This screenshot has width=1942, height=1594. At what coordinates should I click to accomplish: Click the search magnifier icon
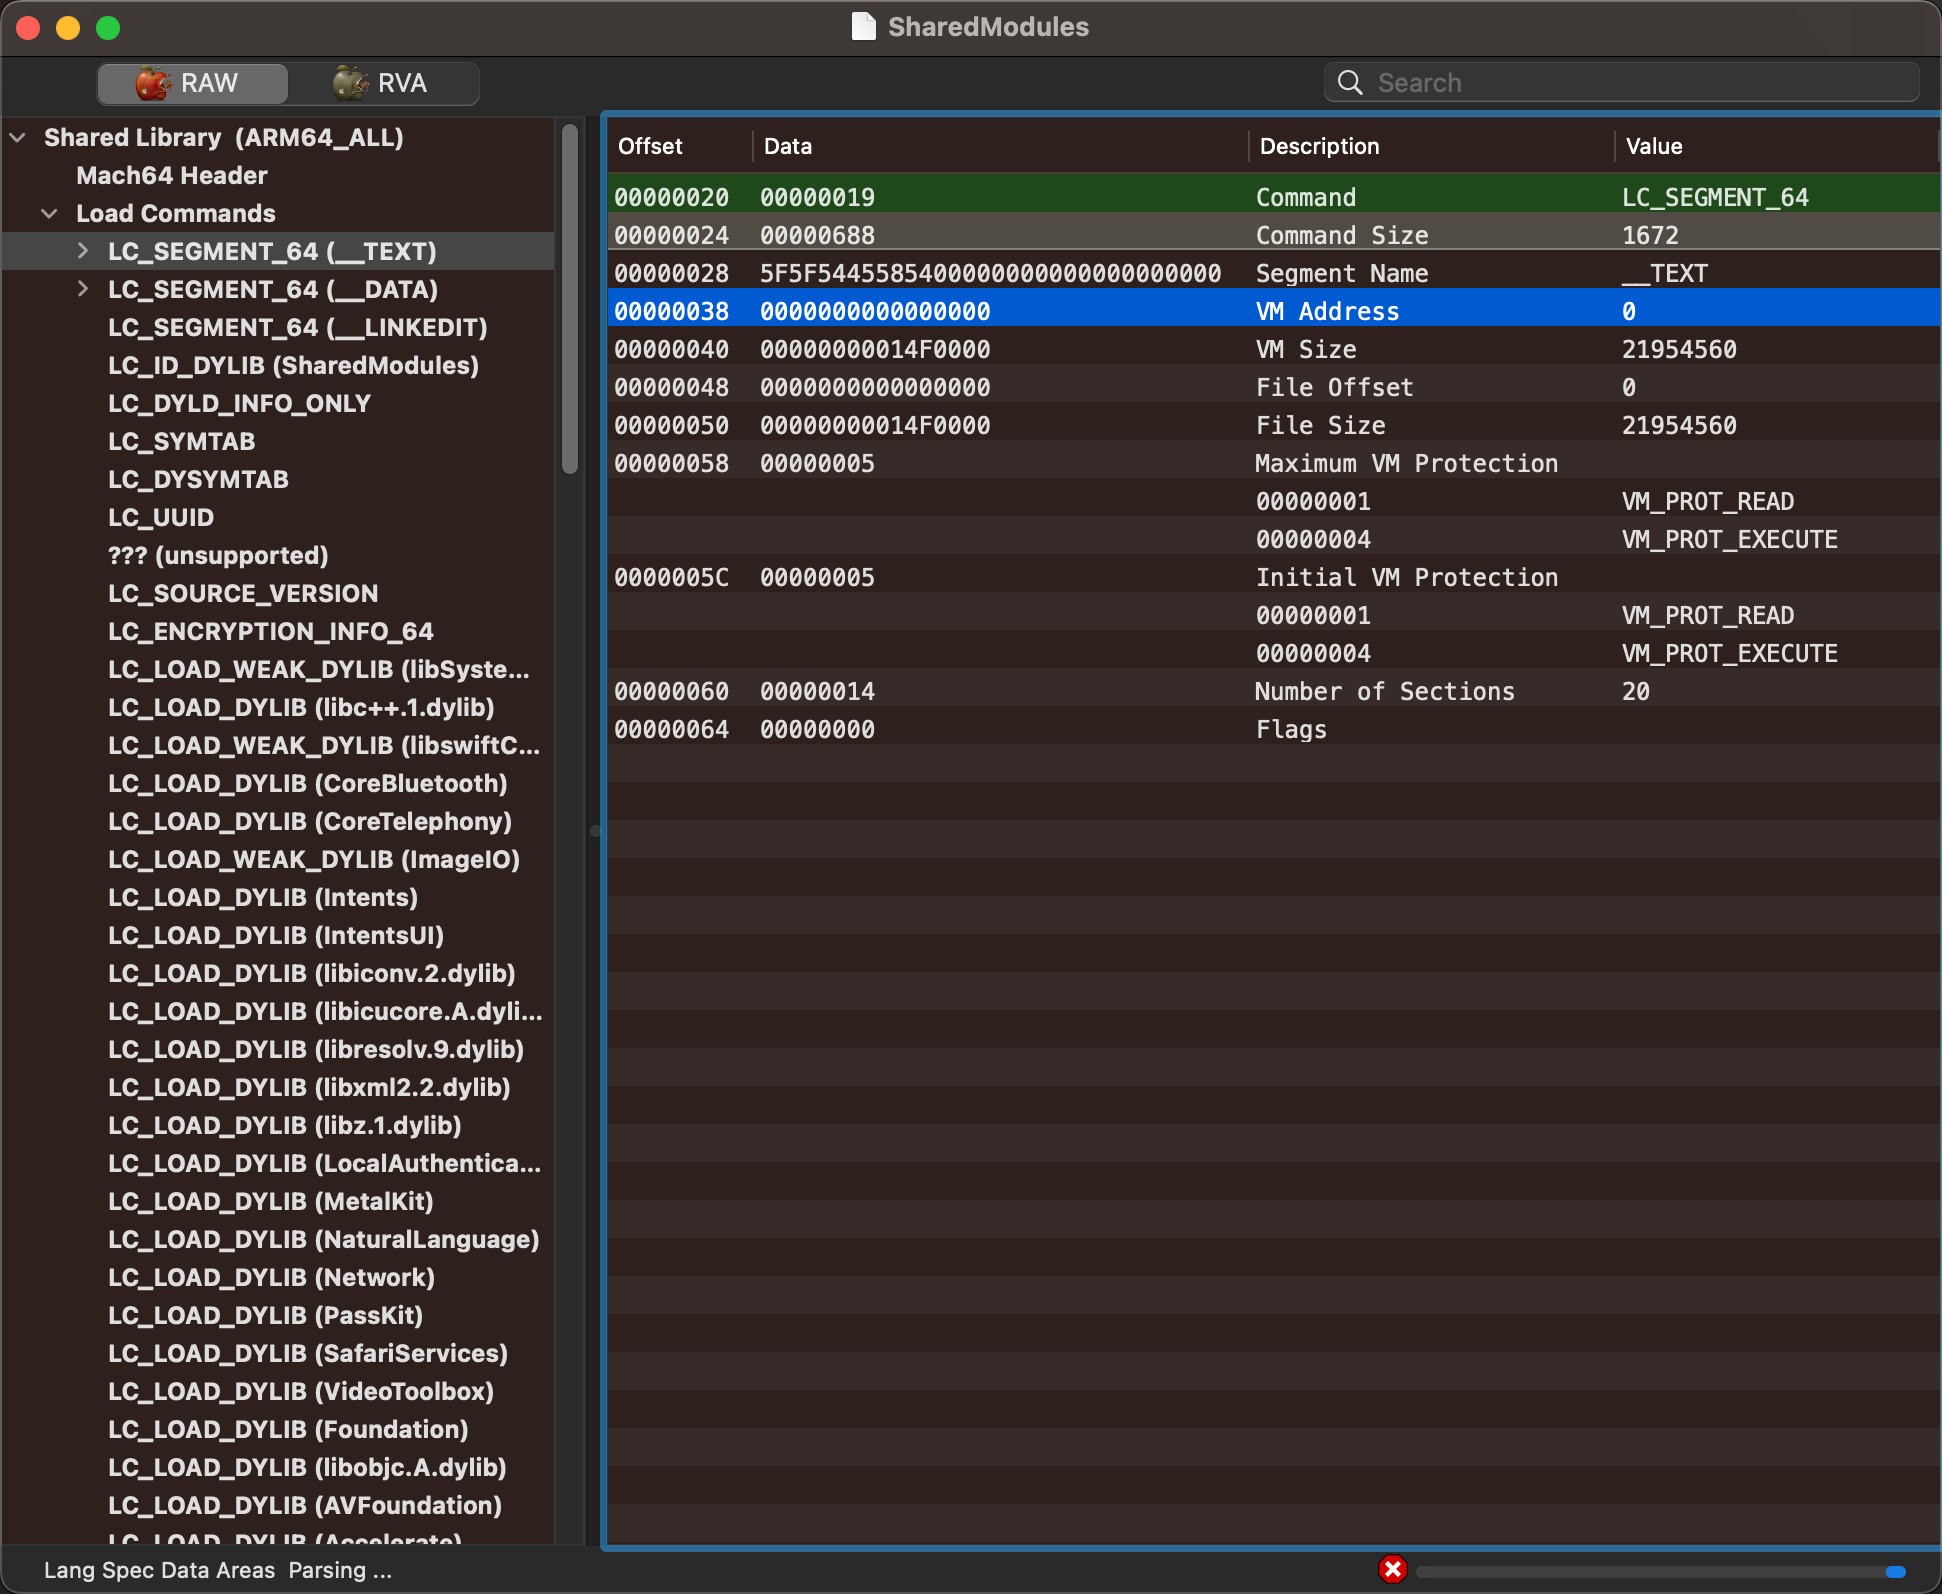(1350, 83)
